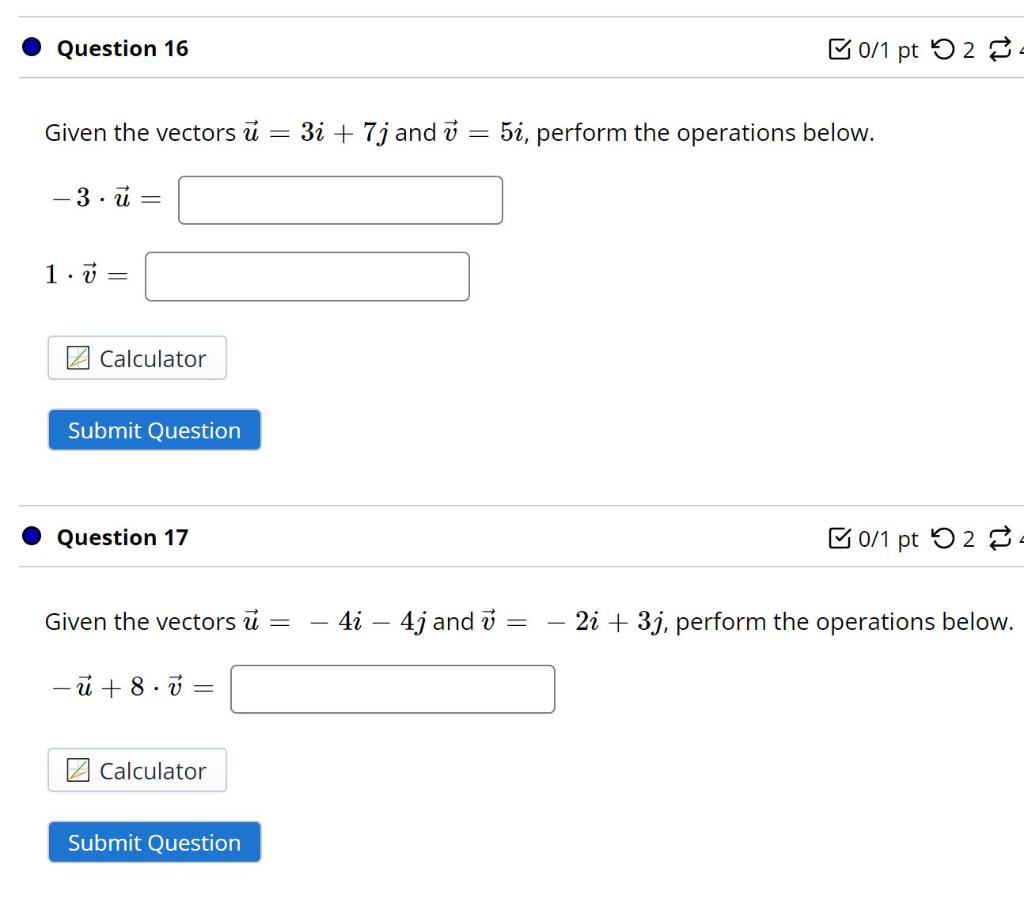This screenshot has height=910, width=1024.
Task: Open the Calculator in Question 16
Action: click(x=136, y=357)
